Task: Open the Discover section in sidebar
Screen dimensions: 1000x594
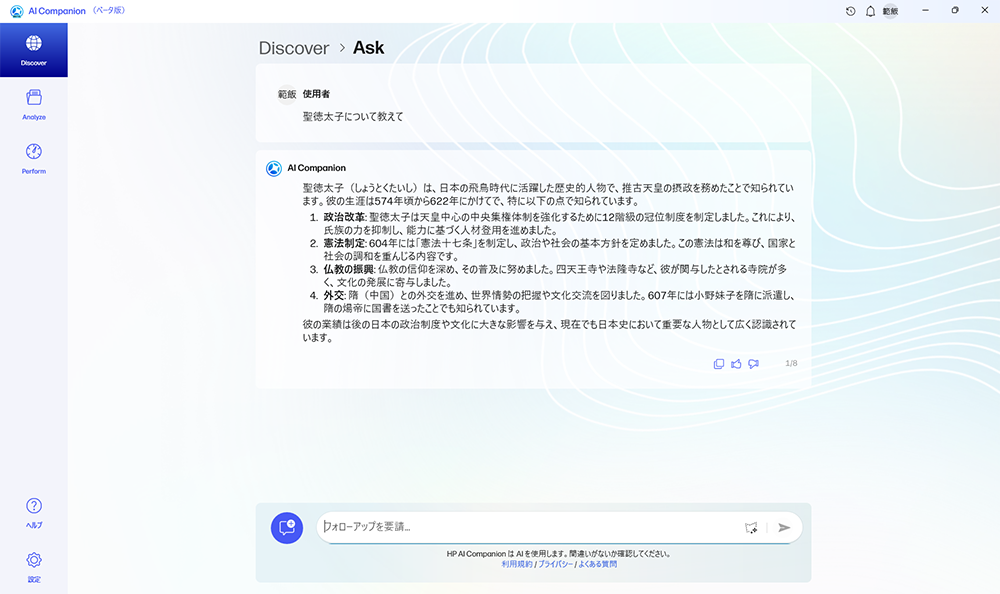Action: pyautogui.click(x=33, y=50)
